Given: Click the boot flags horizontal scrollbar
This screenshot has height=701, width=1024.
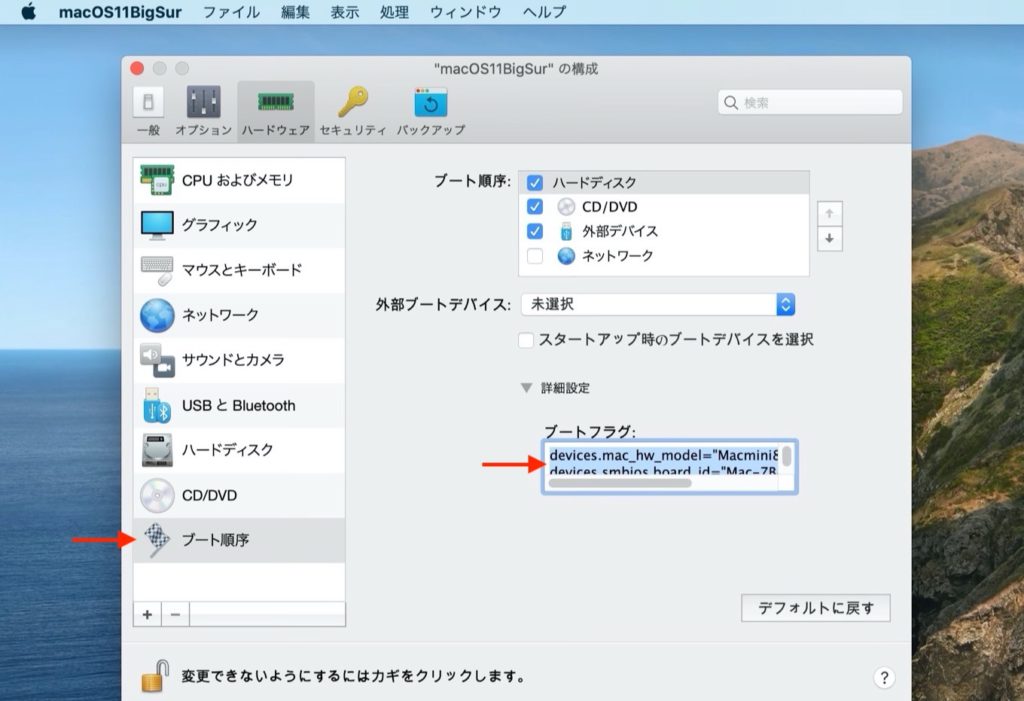Looking at the screenshot, I should pos(620,483).
